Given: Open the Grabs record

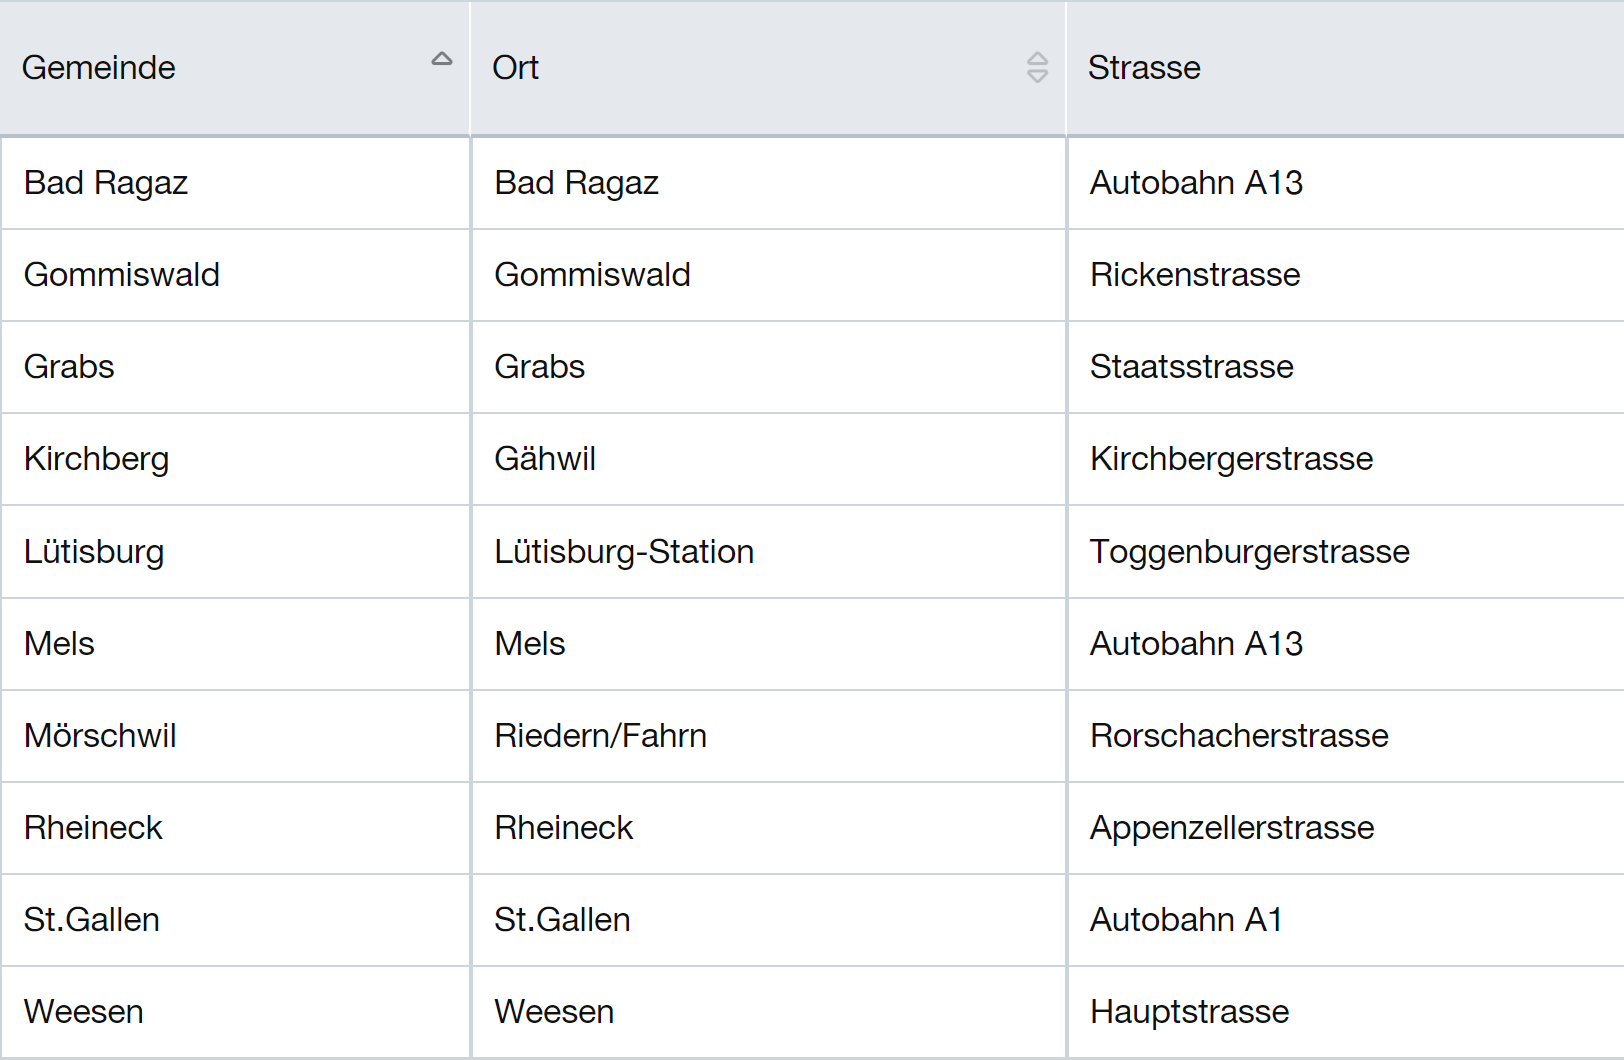Looking at the screenshot, I should click(x=68, y=367).
